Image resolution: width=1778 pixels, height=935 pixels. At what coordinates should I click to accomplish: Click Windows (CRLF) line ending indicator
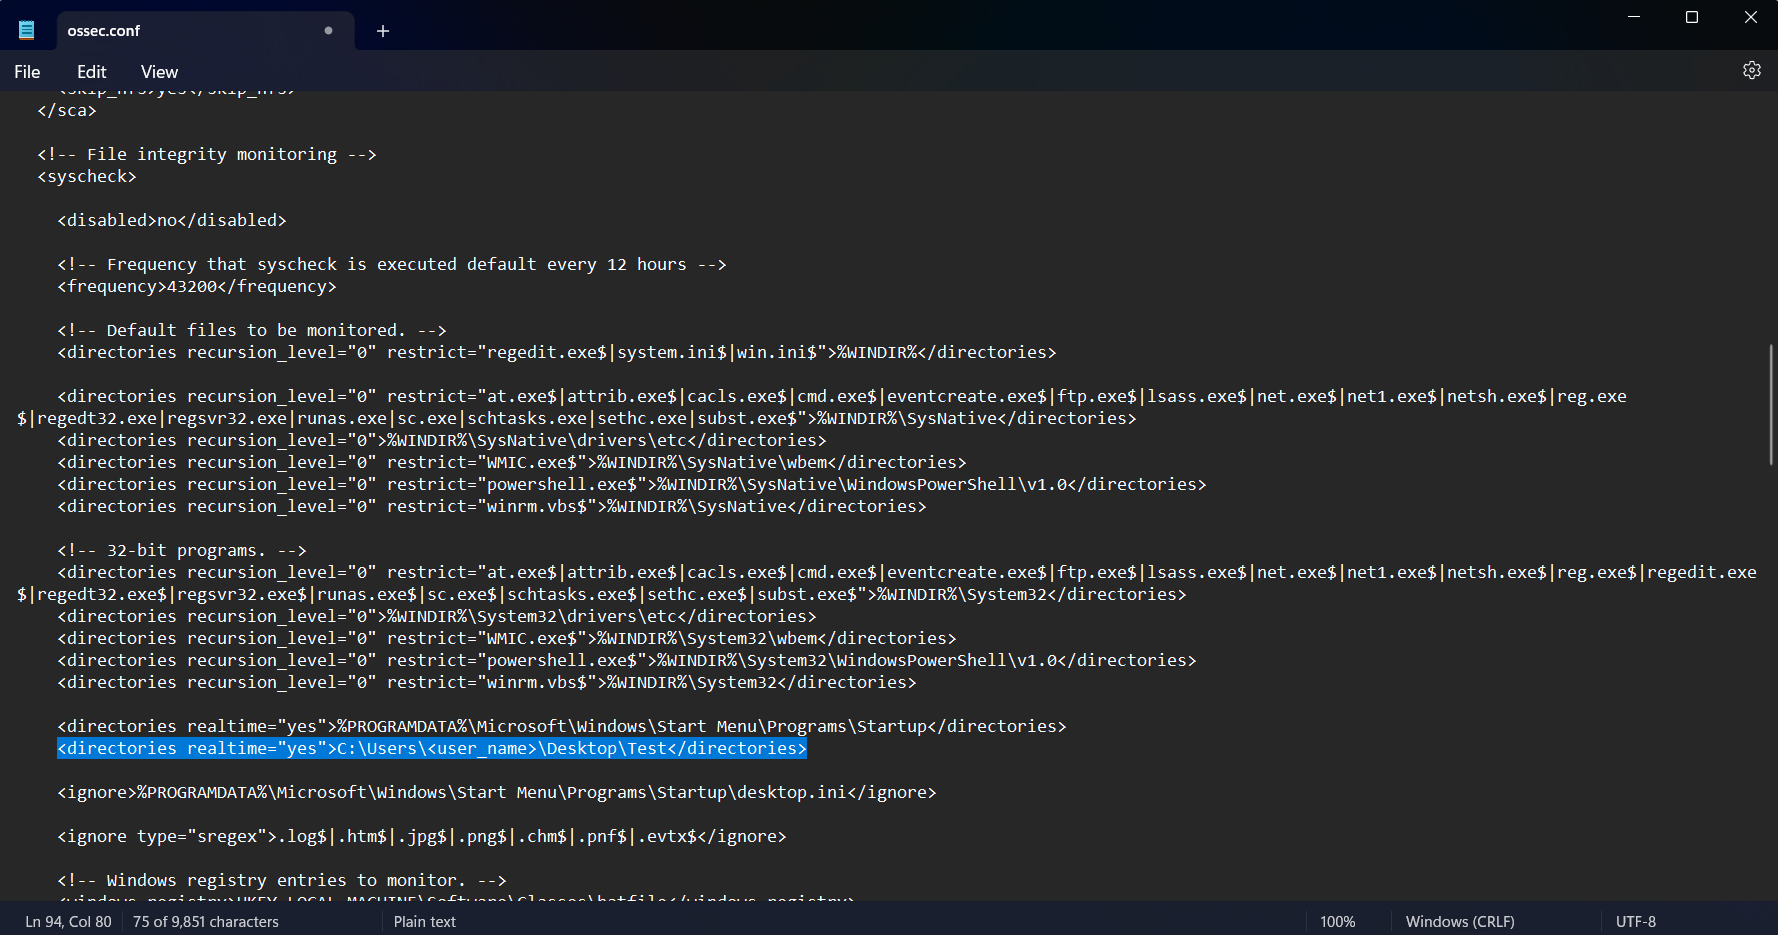click(1460, 922)
